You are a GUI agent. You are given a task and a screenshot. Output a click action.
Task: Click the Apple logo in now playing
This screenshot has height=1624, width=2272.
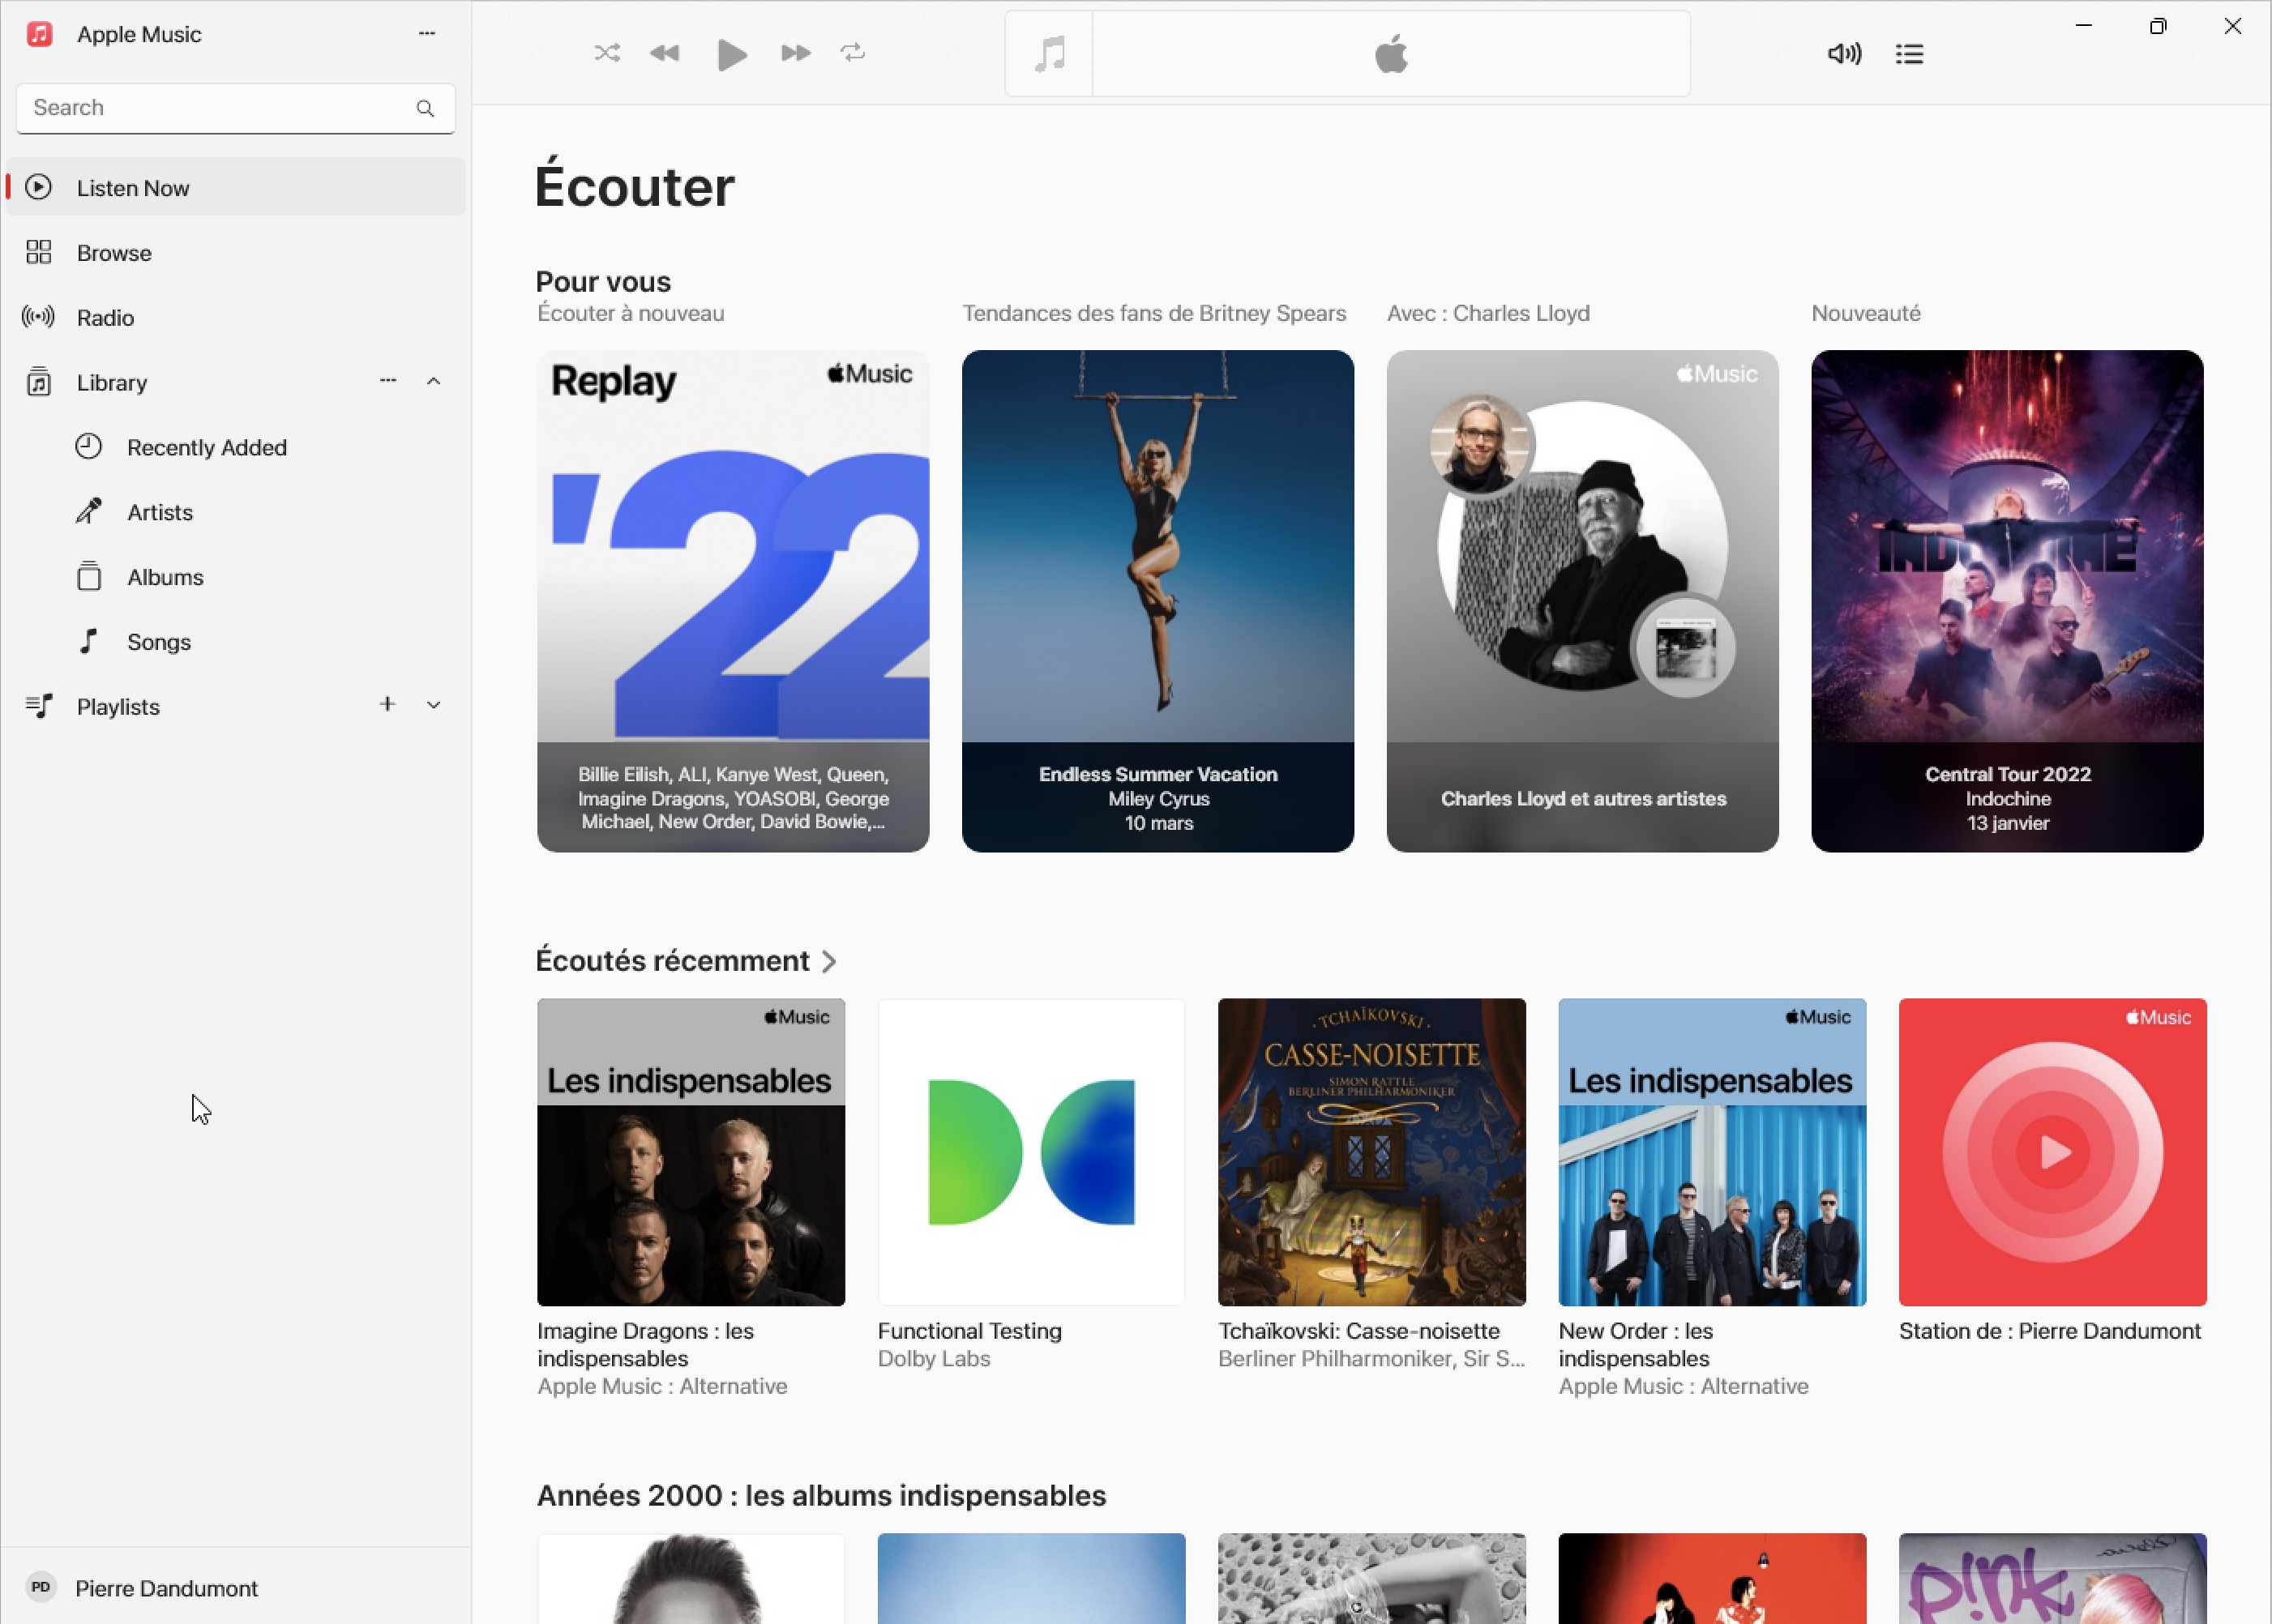1391,54
